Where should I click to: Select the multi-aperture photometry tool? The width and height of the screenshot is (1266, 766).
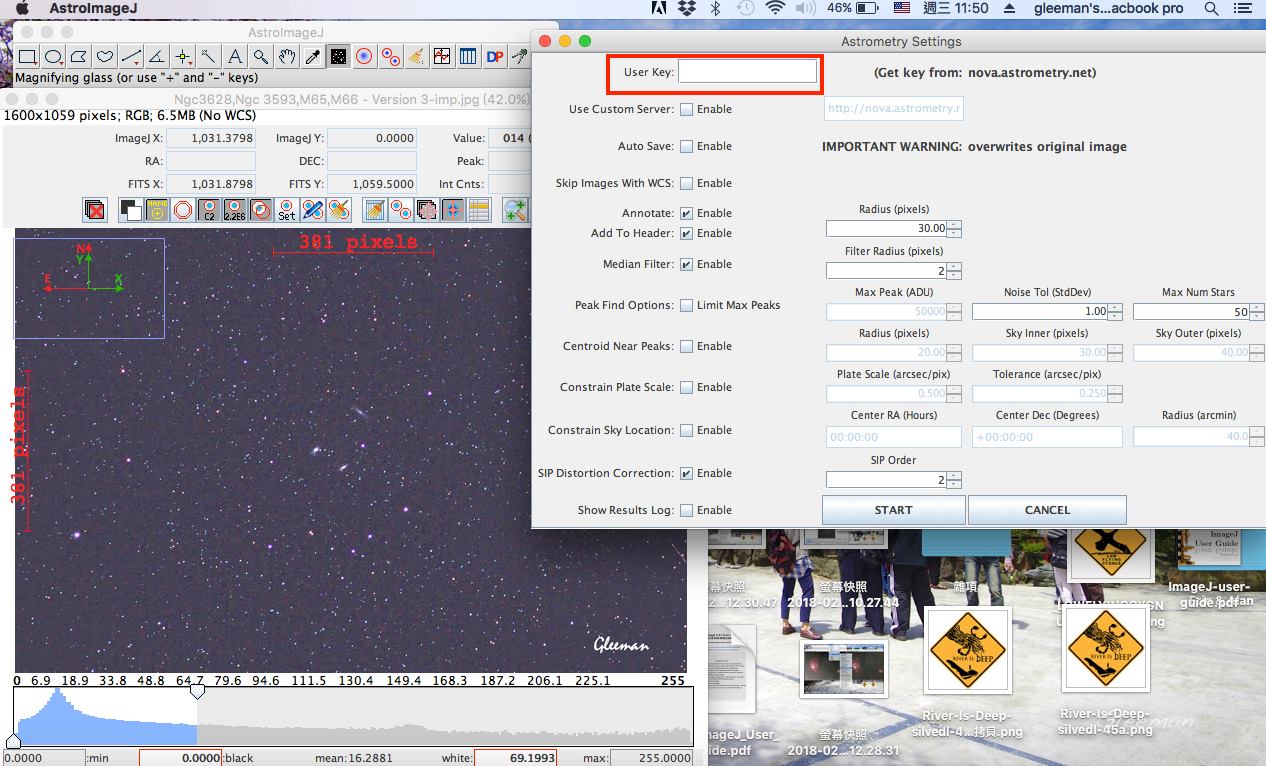389,57
